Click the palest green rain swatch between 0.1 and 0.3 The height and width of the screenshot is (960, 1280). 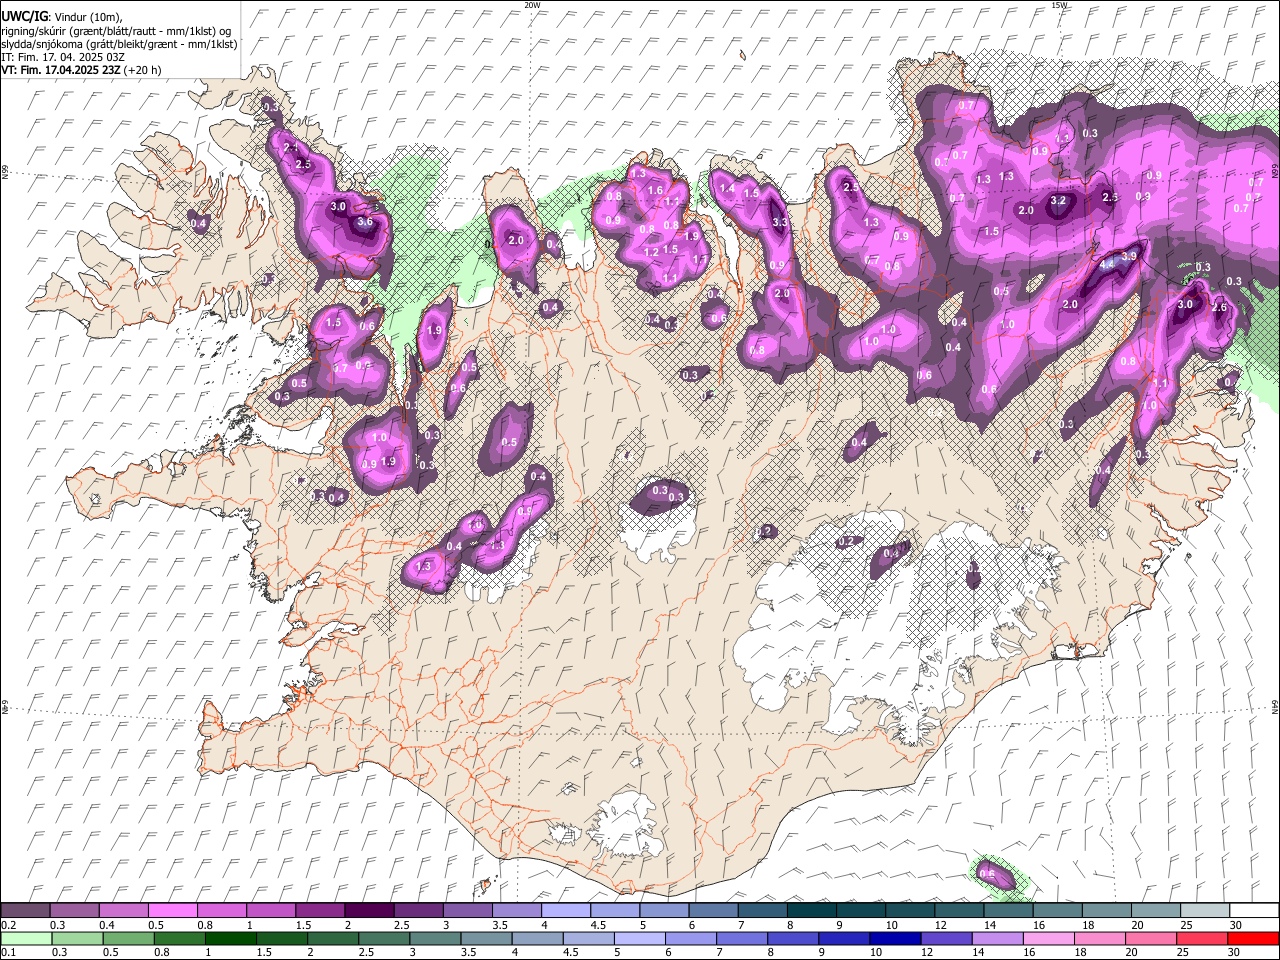pyautogui.click(x=26, y=938)
